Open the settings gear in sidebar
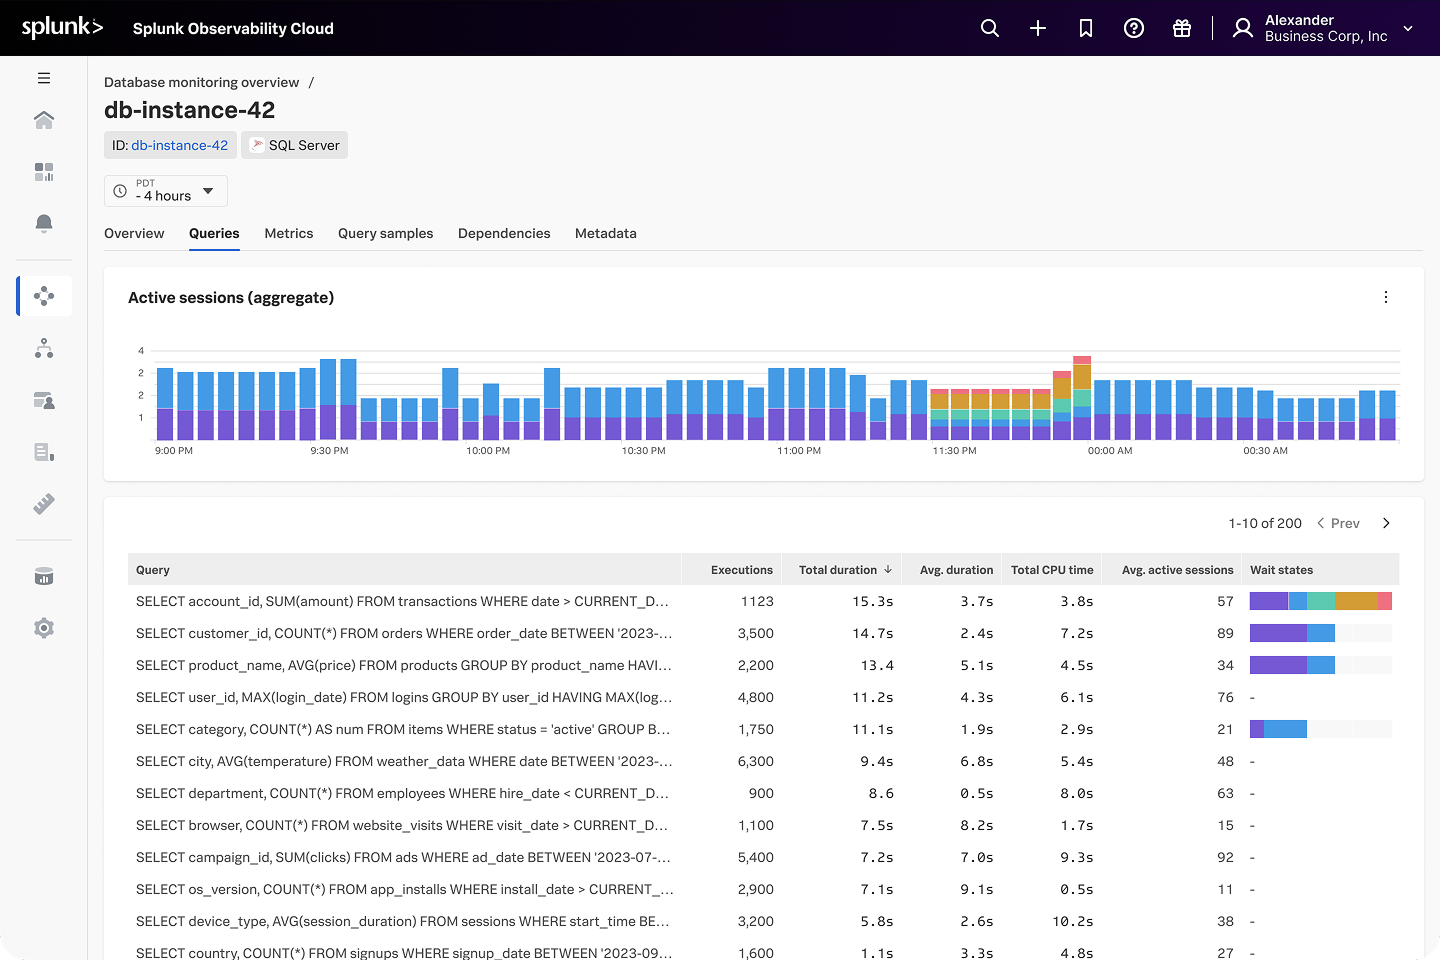Screen dimensions: 1440x960 (44, 628)
